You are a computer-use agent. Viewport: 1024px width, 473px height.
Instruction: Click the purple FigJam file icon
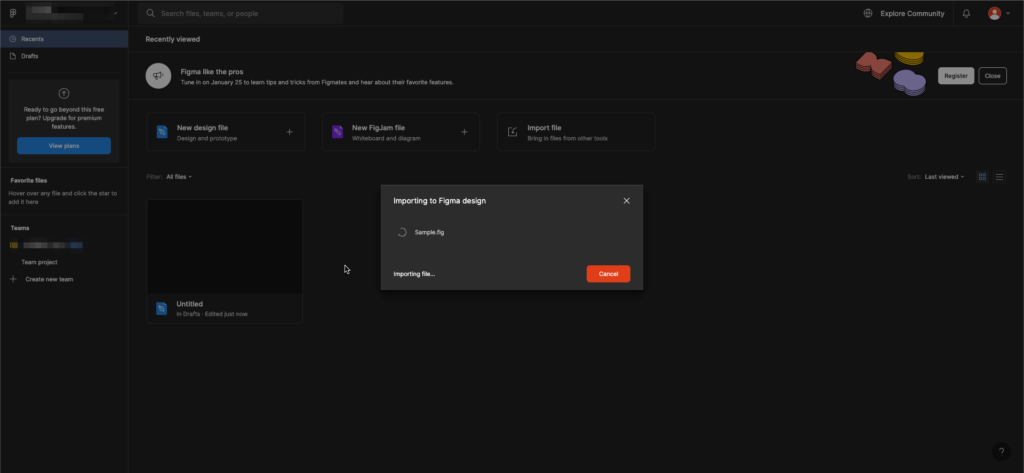(x=337, y=132)
